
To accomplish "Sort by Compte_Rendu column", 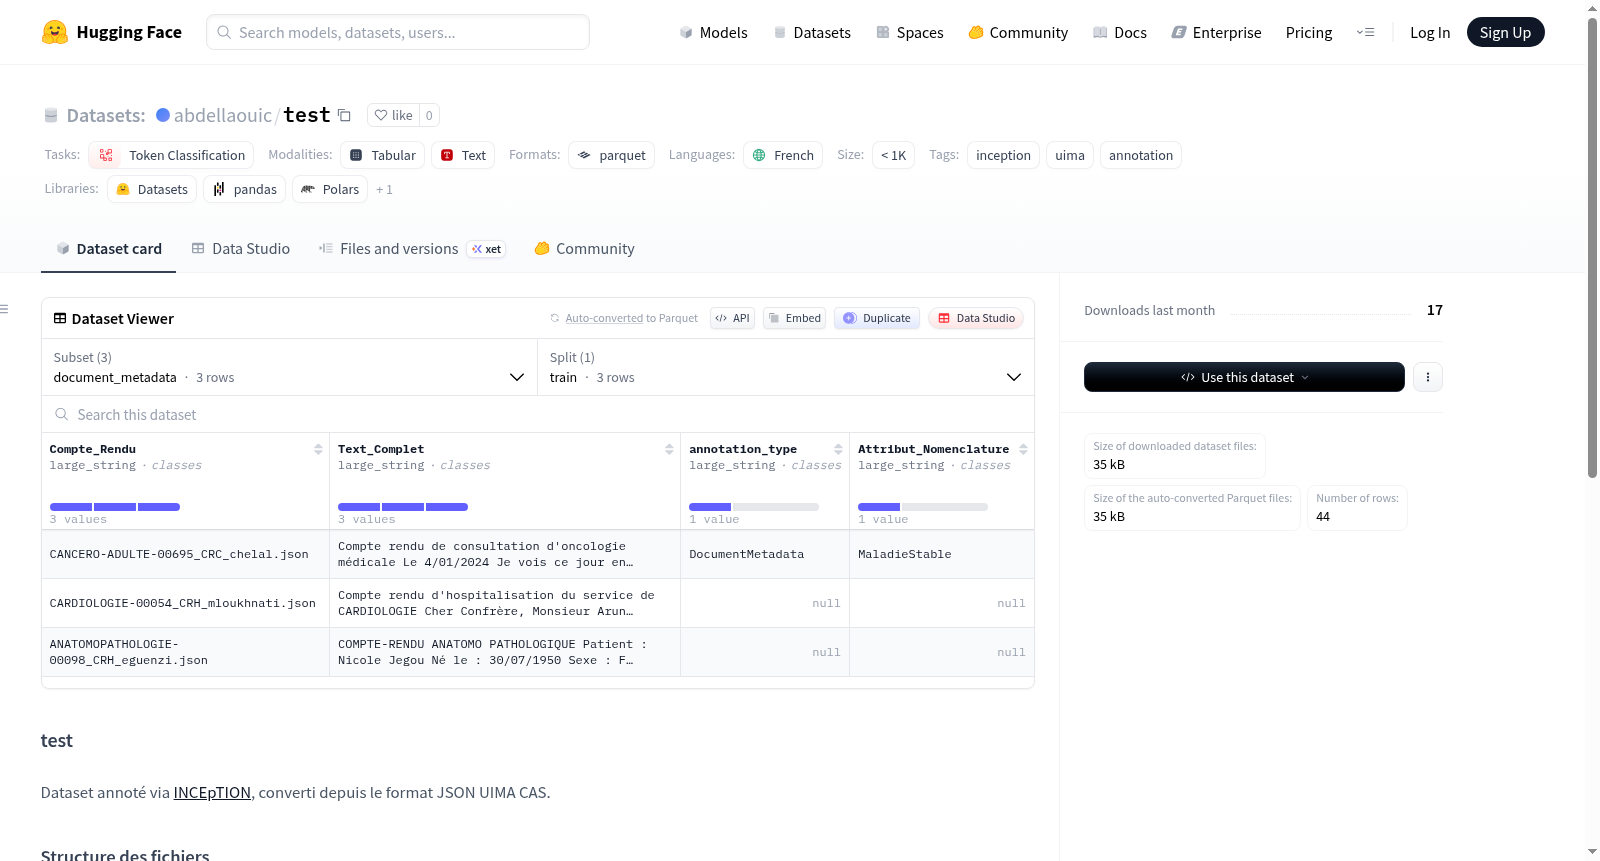I will [318, 449].
